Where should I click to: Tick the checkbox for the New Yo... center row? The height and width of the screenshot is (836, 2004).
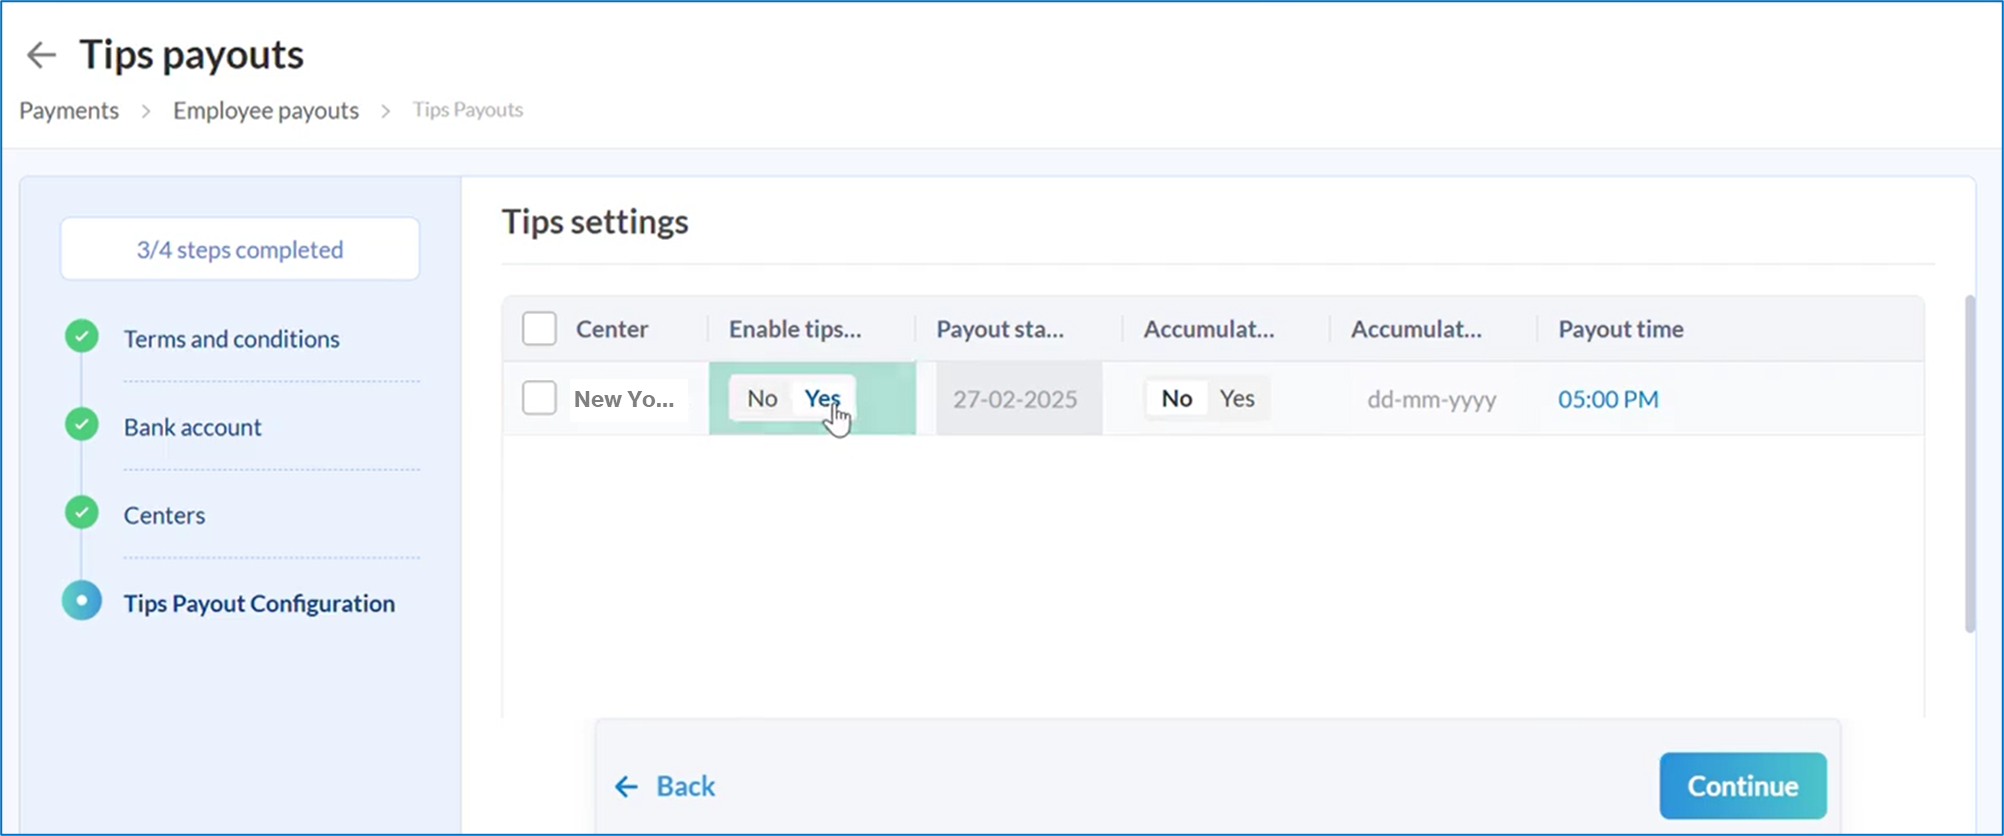pos(539,398)
